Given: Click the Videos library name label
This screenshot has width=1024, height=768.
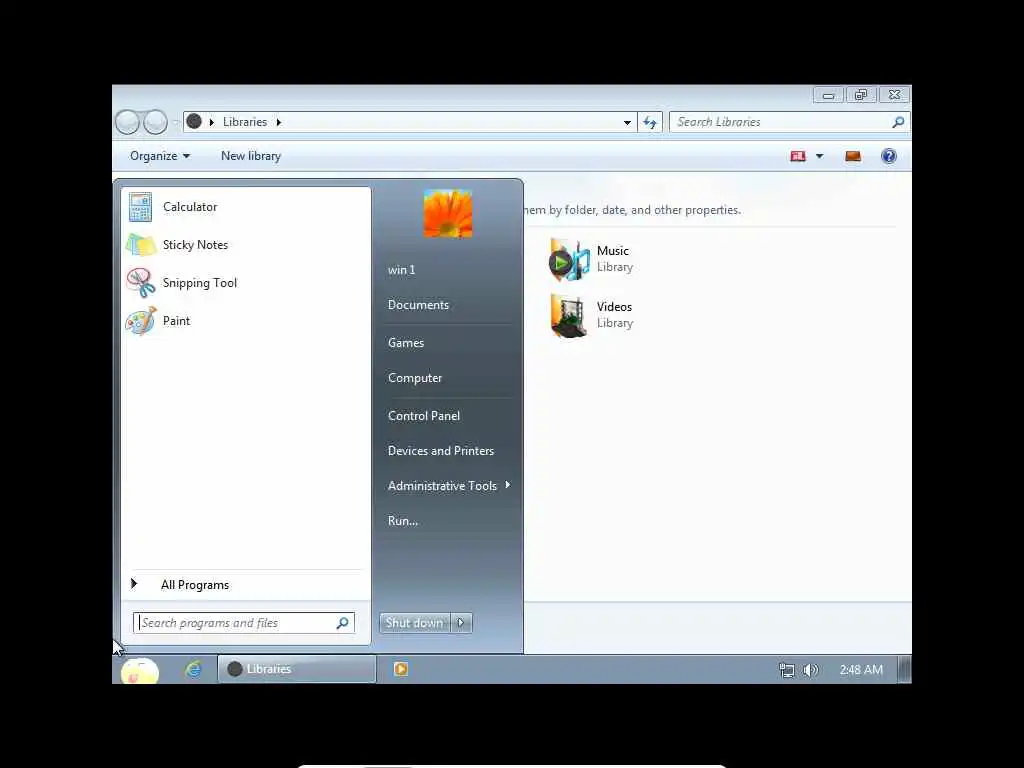Looking at the screenshot, I should click(x=615, y=307).
